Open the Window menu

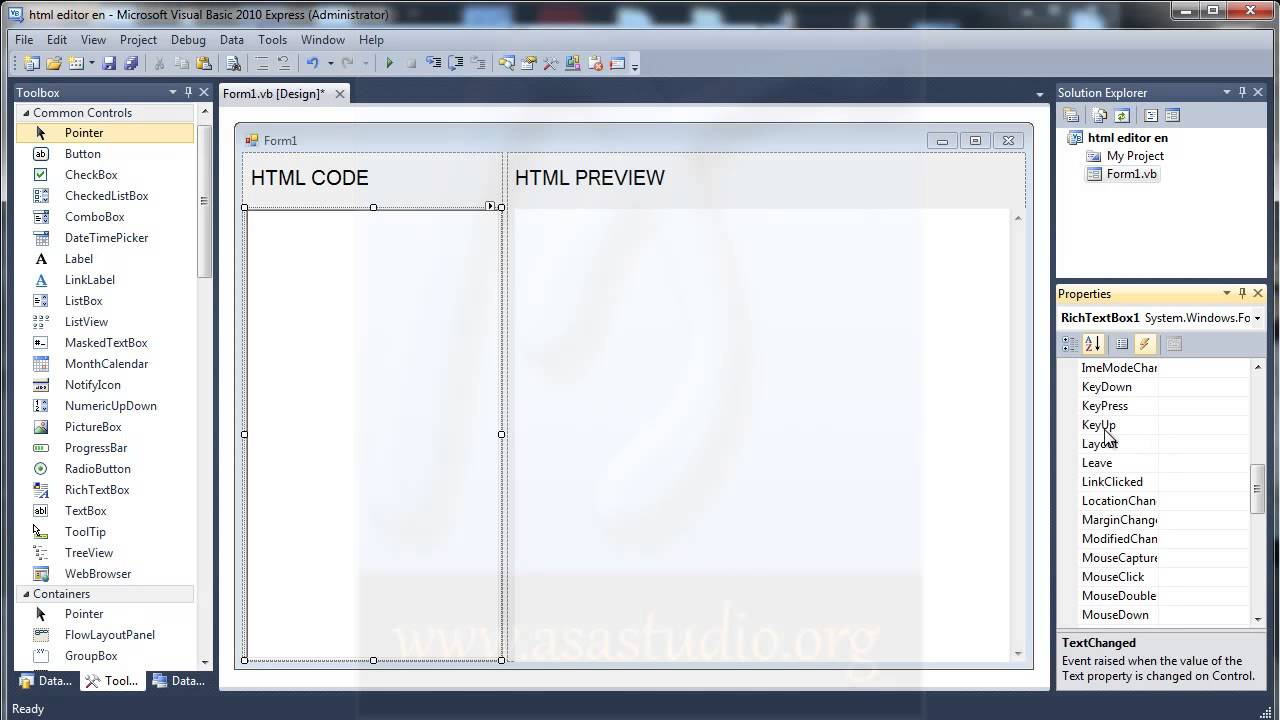tap(323, 40)
